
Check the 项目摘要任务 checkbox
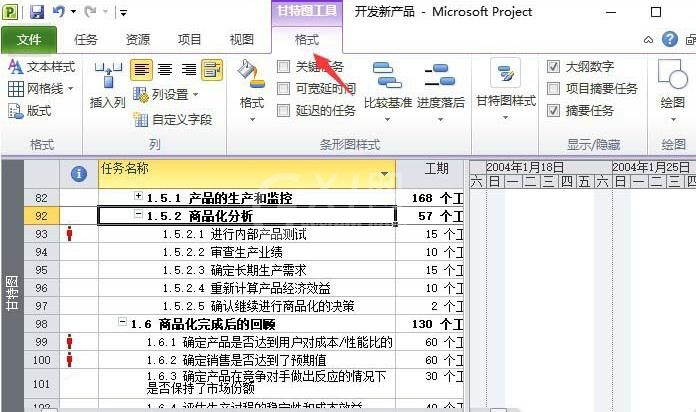553,88
